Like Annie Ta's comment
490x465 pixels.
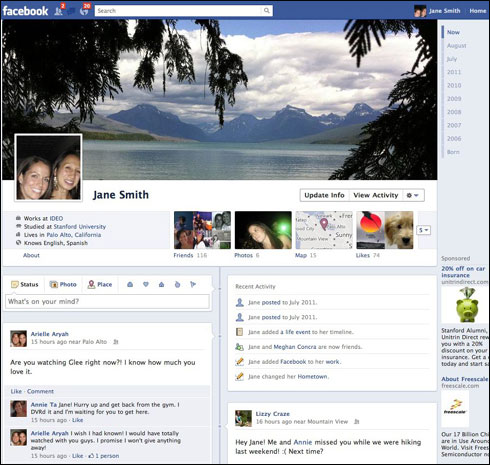pos(78,420)
